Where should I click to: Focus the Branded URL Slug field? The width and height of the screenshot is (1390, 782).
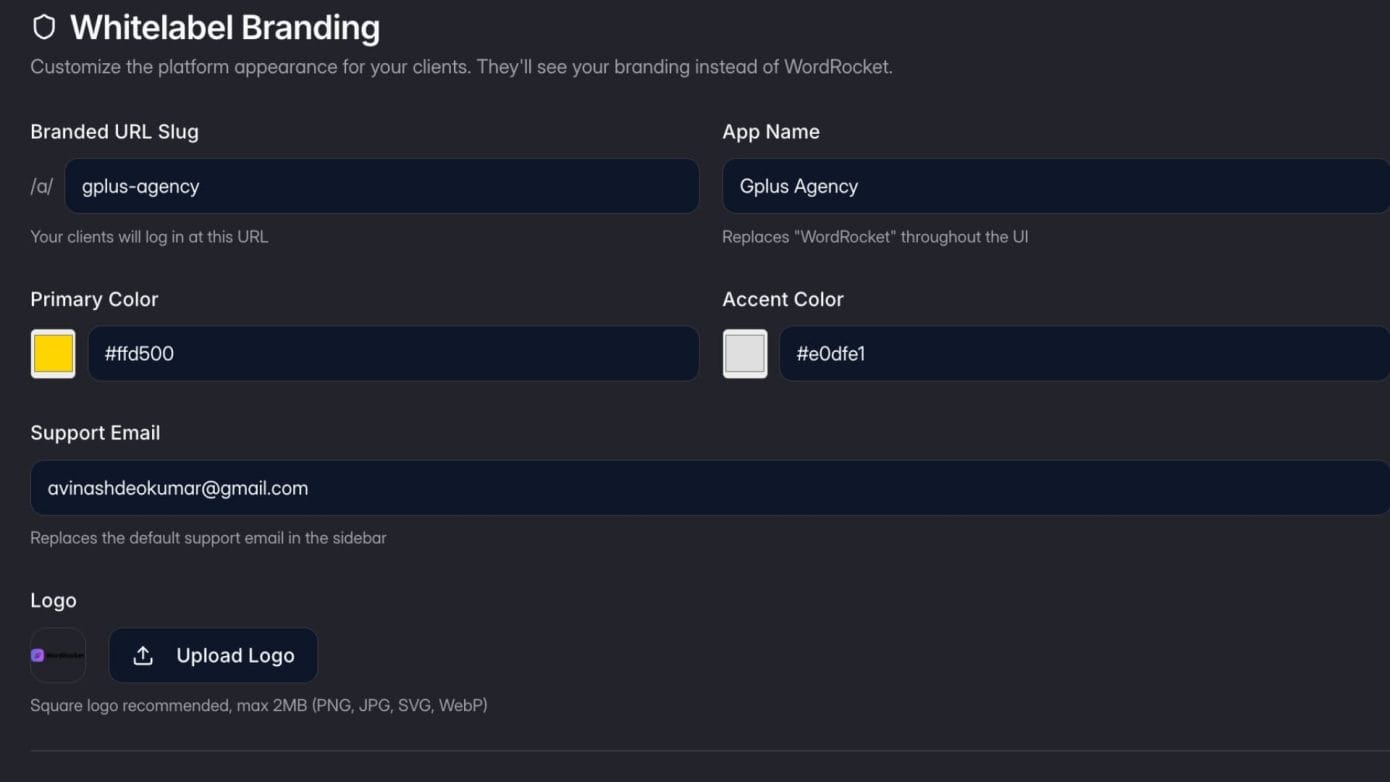click(x=381, y=186)
